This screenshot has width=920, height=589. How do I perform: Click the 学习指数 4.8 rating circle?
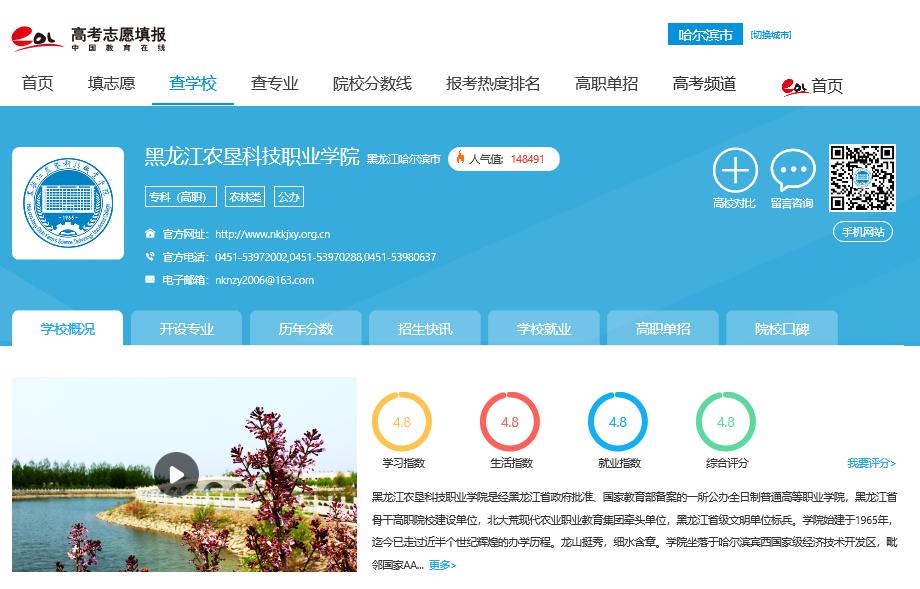pos(402,422)
